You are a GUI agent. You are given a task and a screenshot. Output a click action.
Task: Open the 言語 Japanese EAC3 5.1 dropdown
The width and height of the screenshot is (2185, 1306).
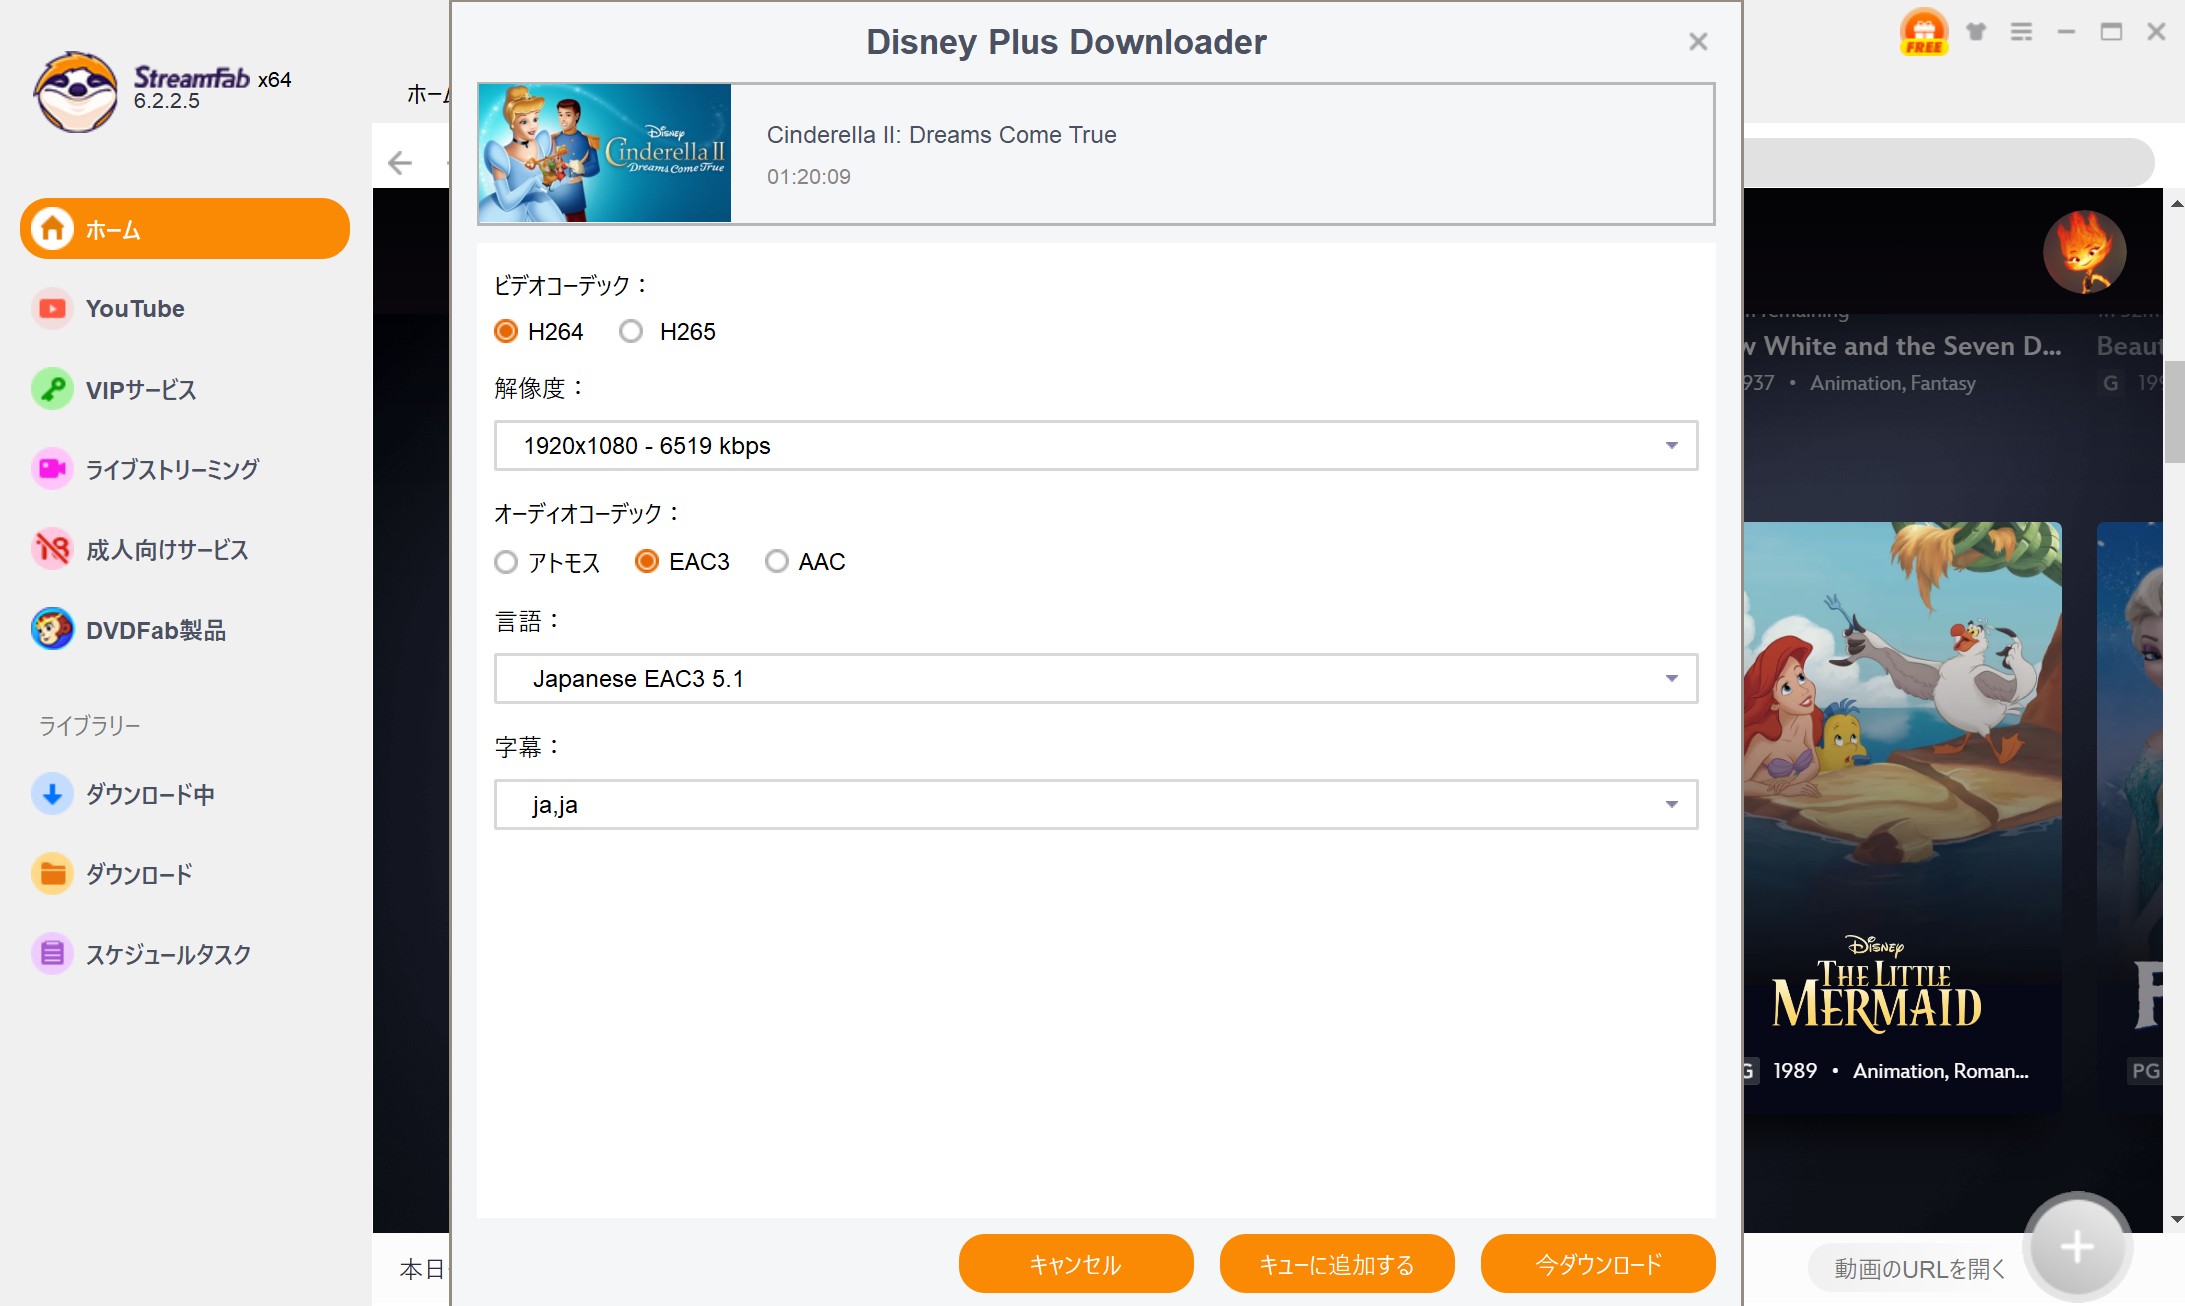pos(1096,679)
